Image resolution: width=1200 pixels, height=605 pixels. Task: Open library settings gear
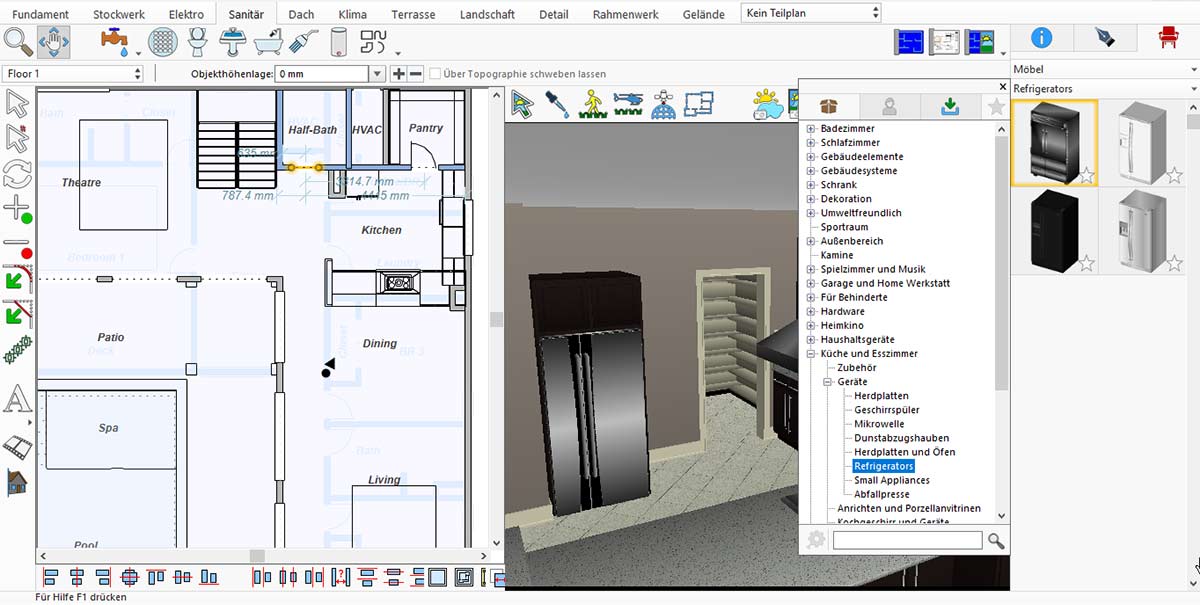click(816, 540)
